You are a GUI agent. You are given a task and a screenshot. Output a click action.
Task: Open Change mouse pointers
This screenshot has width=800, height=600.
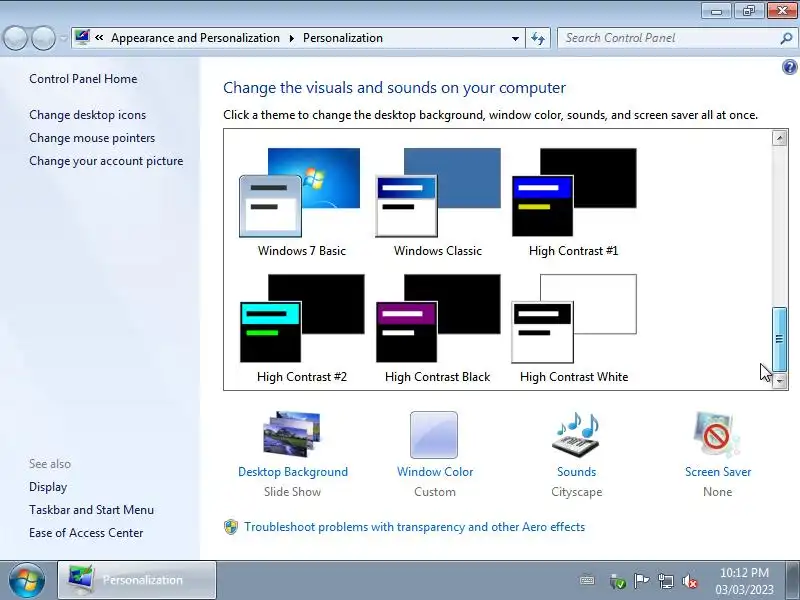click(92, 138)
